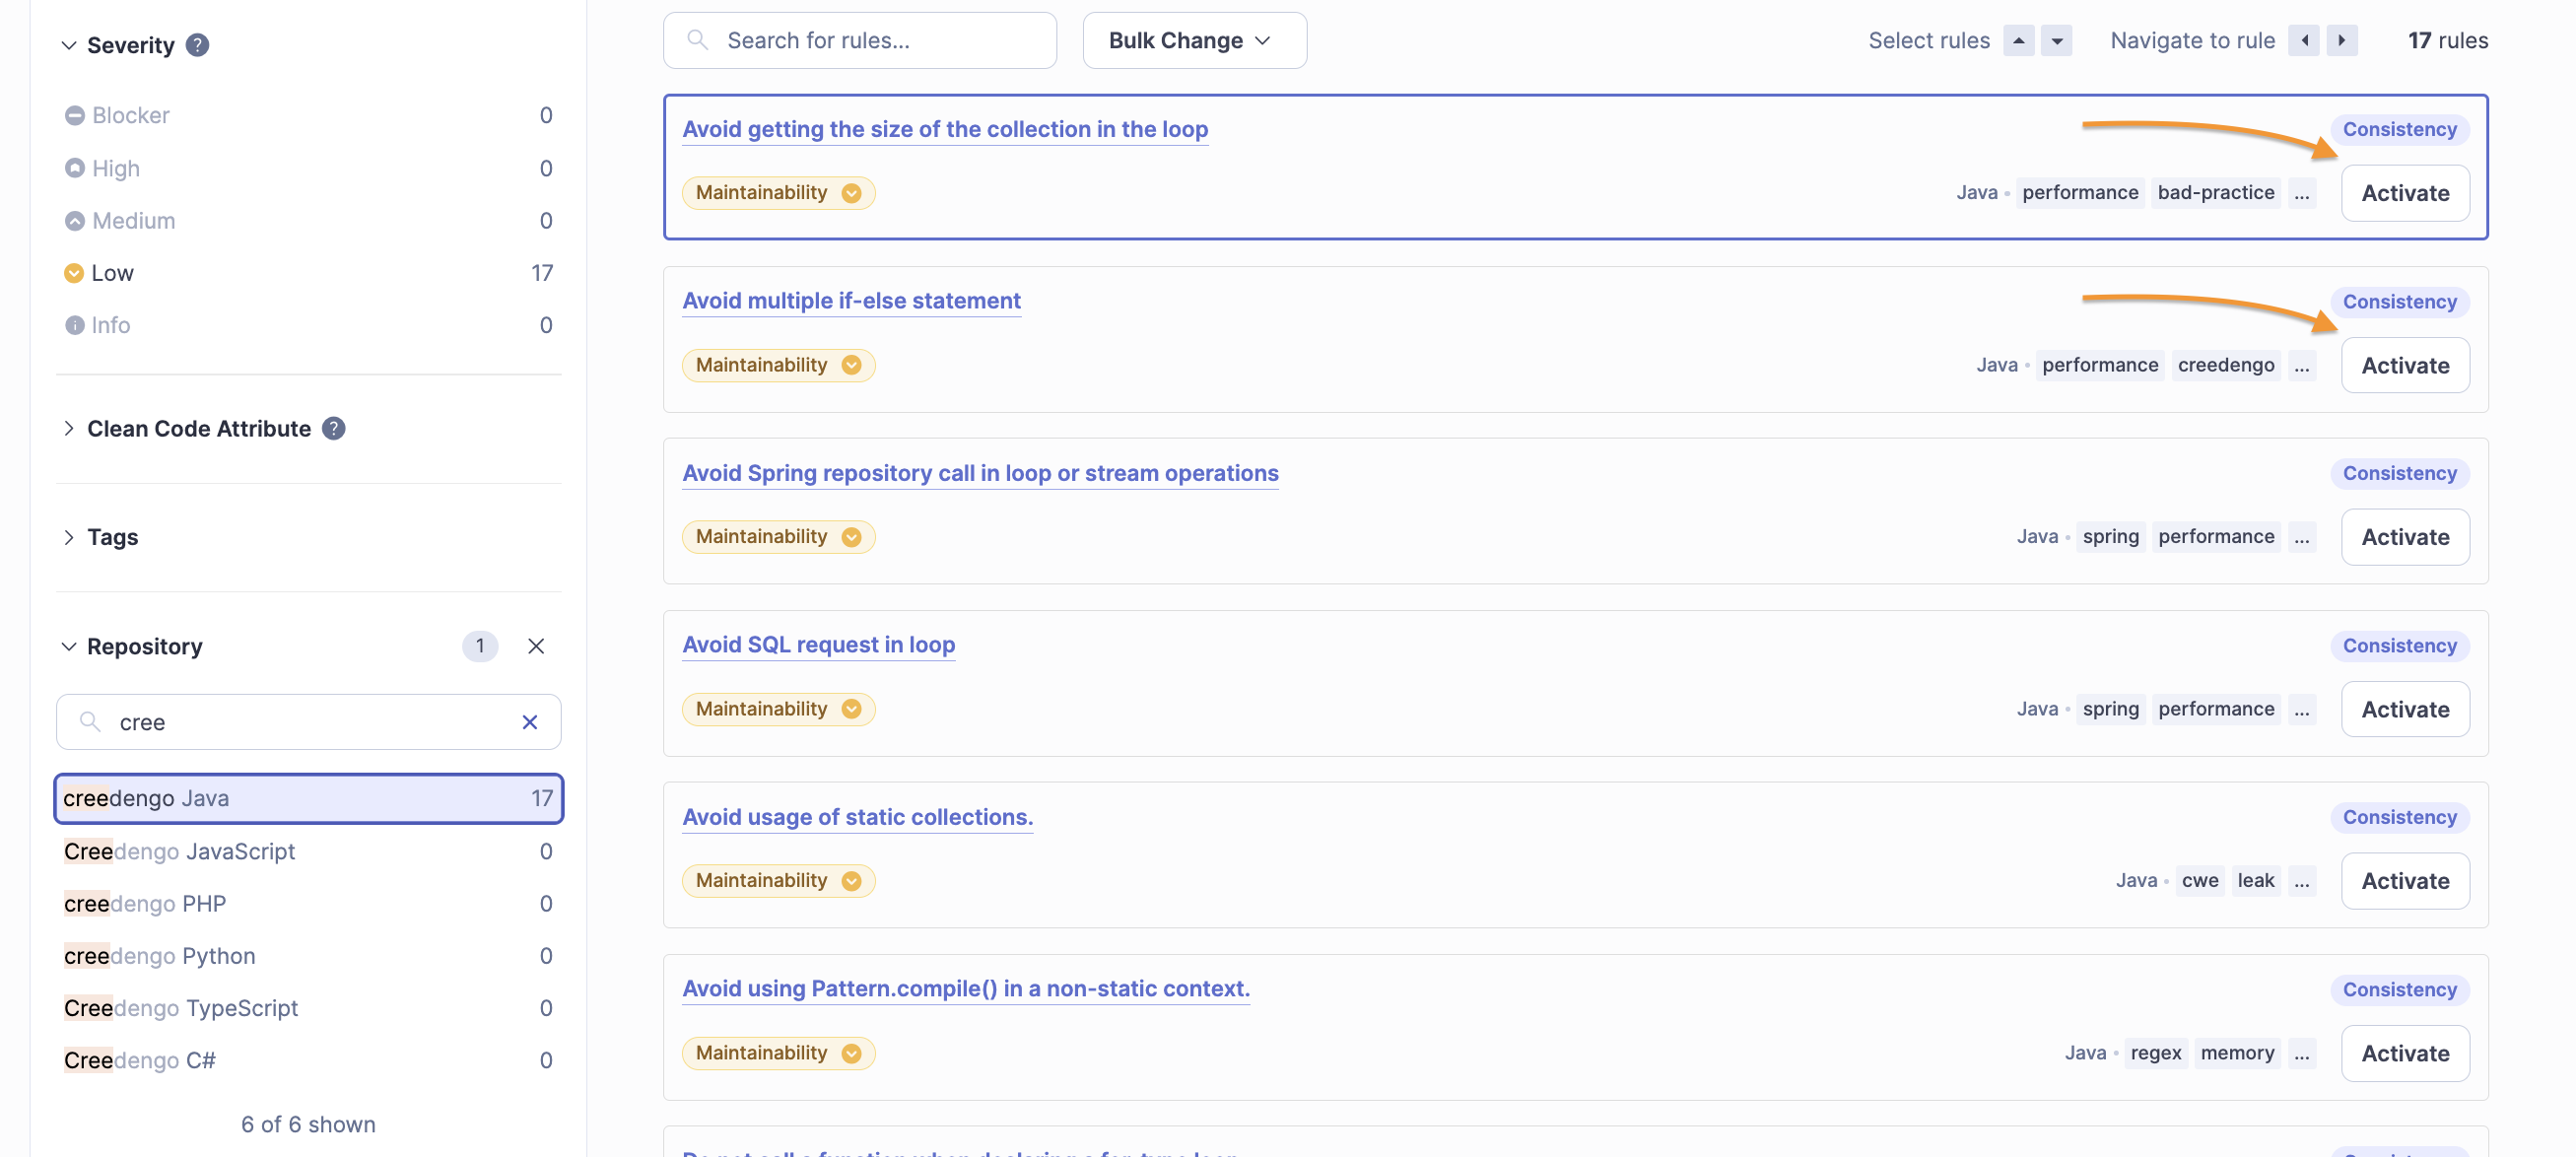Select creedengo Python repository
This screenshot has width=2576, height=1157.
[309, 956]
